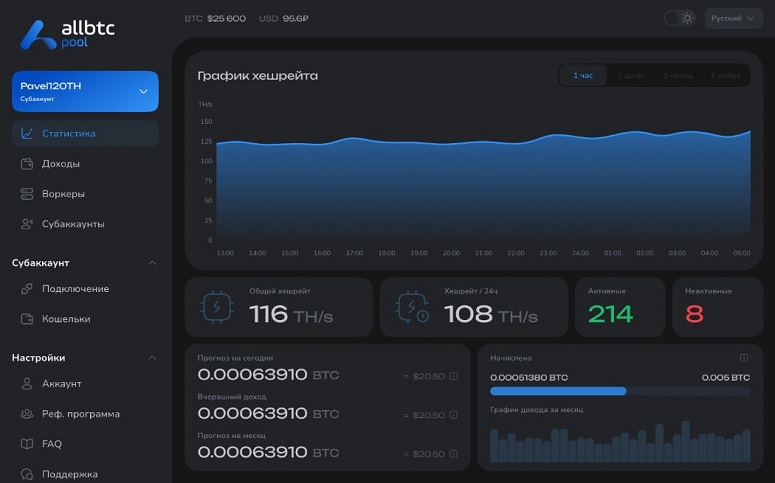The width and height of the screenshot is (775, 483).
Task: Click the Начислено payout progress bar
Action: click(620, 391)
